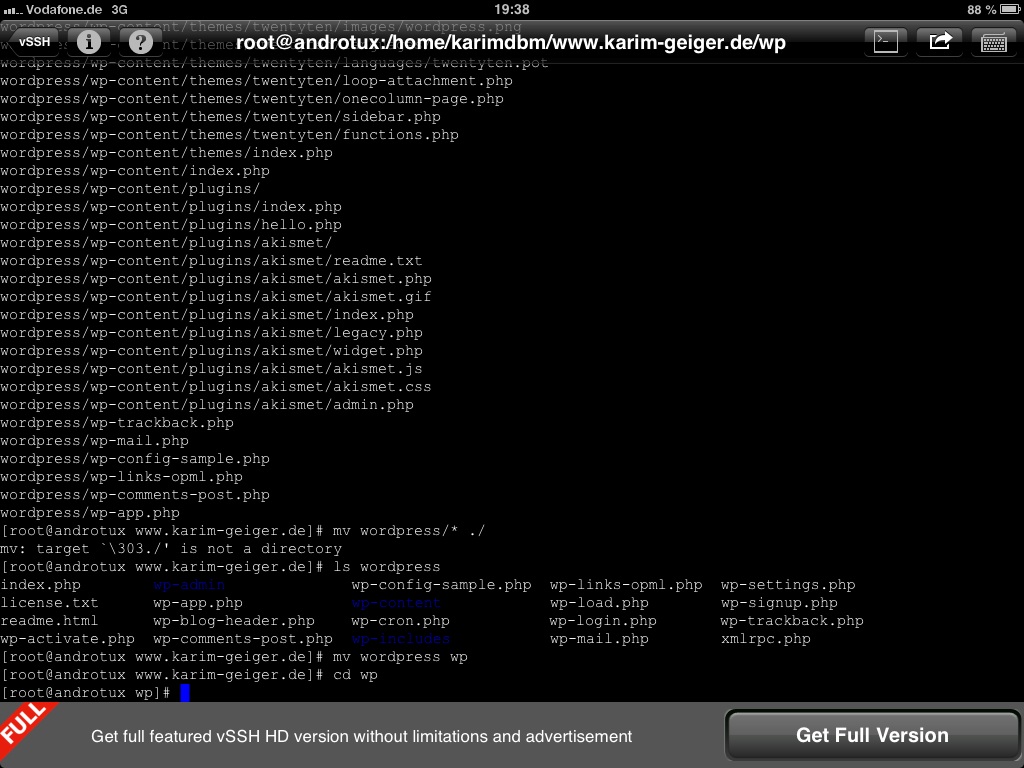Tap the wordpress/wp-links-opml.php output line
This screenshot has width=1024, height=768.
[121, 477]
